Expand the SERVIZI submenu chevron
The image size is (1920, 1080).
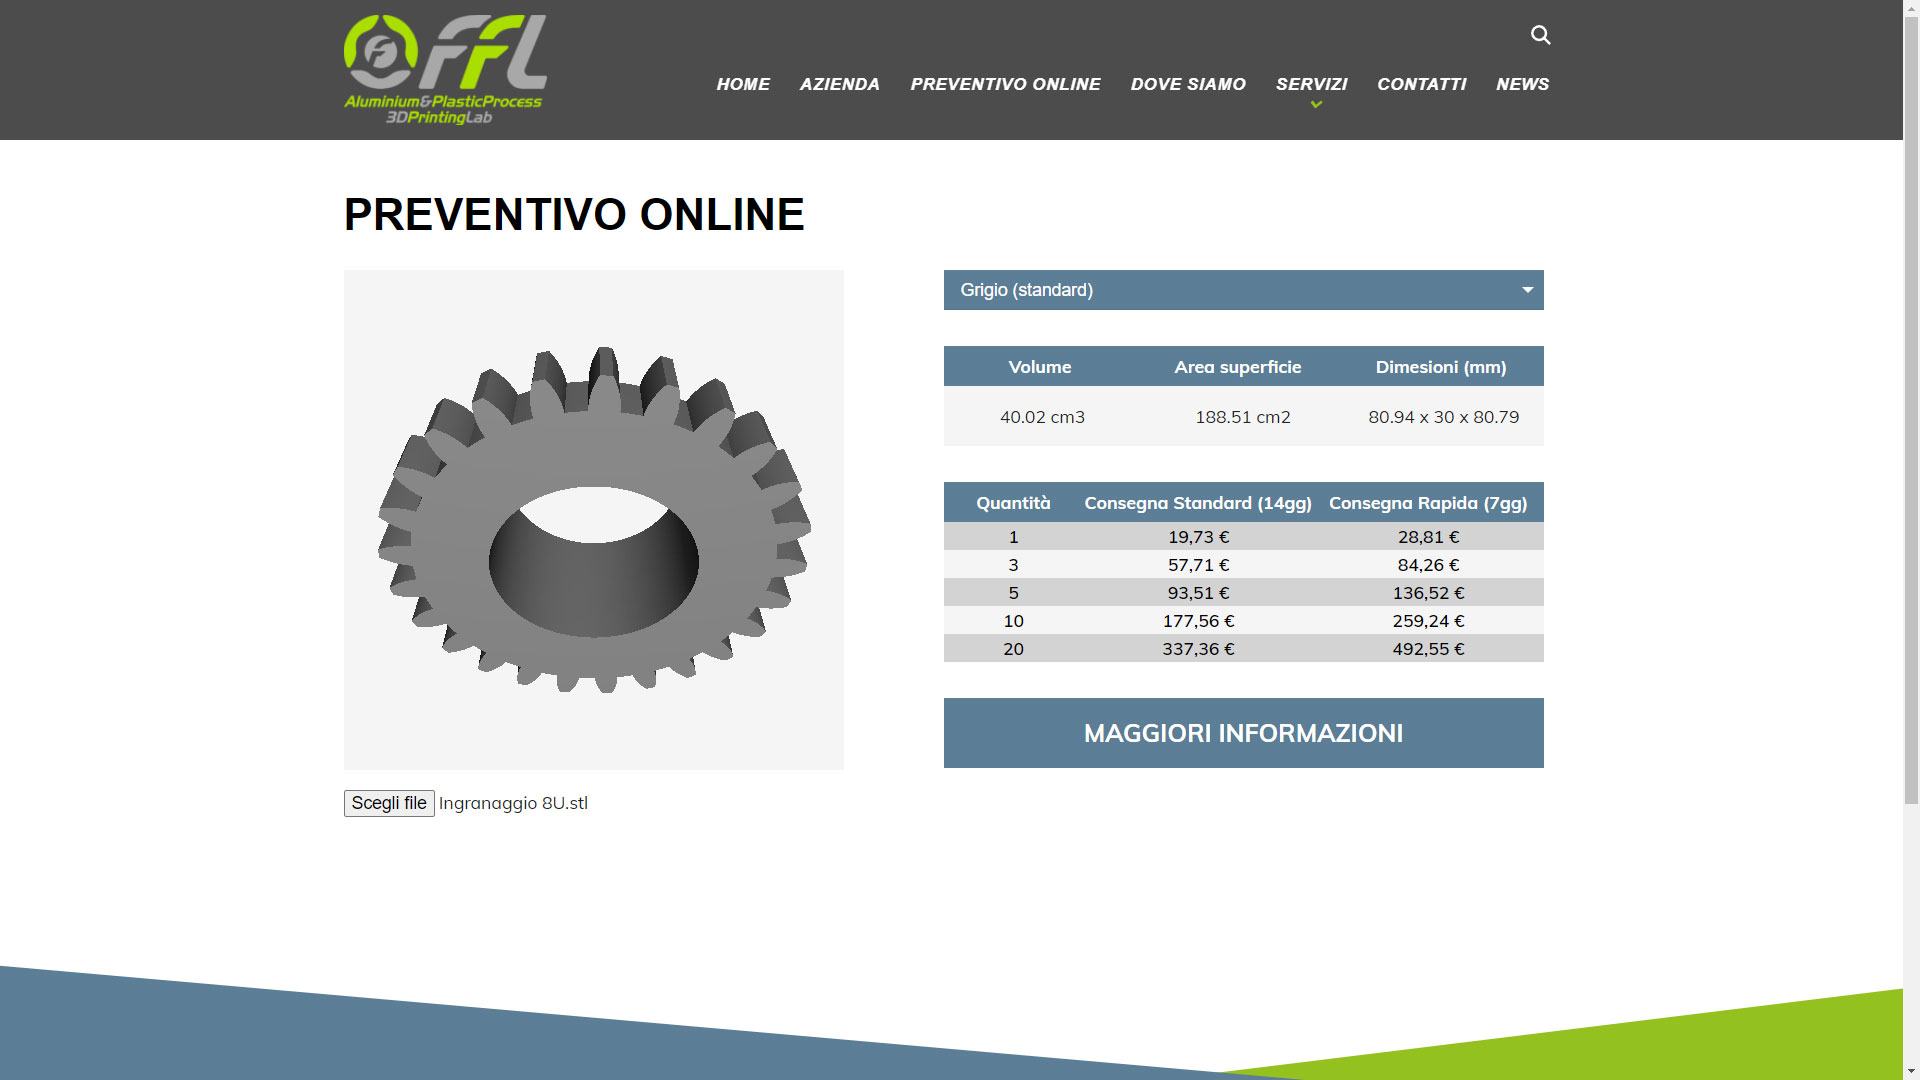click(1316, 105)
